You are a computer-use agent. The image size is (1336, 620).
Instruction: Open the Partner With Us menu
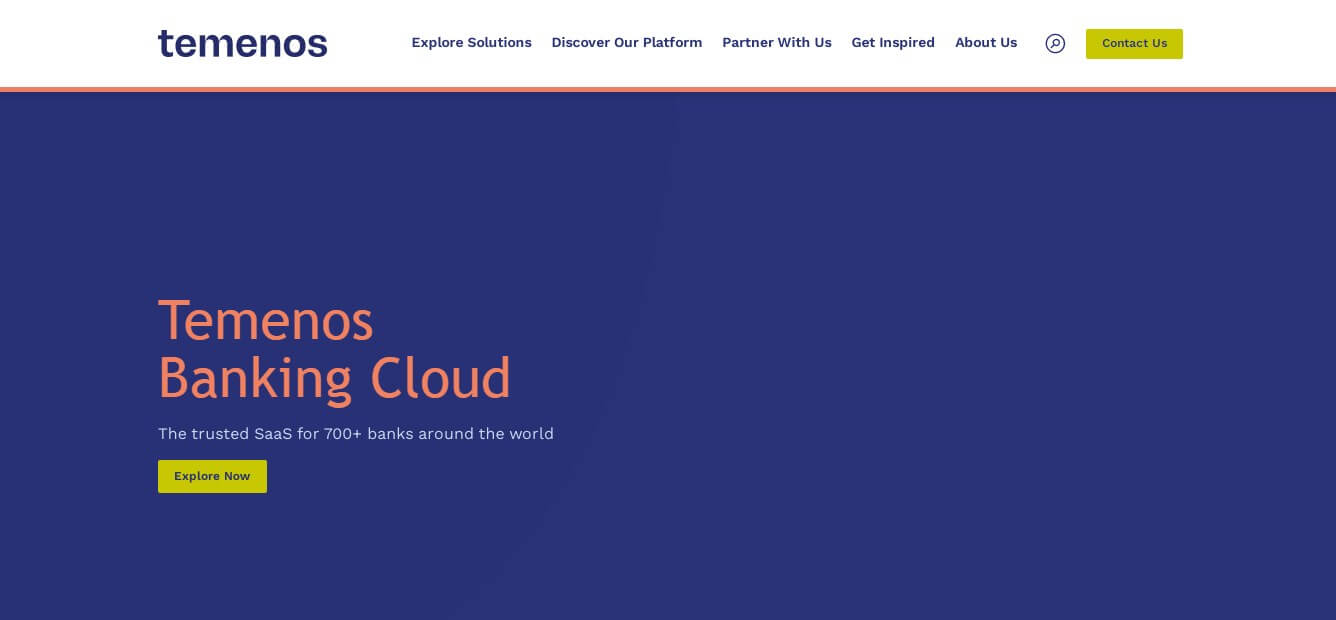(777, 43)
